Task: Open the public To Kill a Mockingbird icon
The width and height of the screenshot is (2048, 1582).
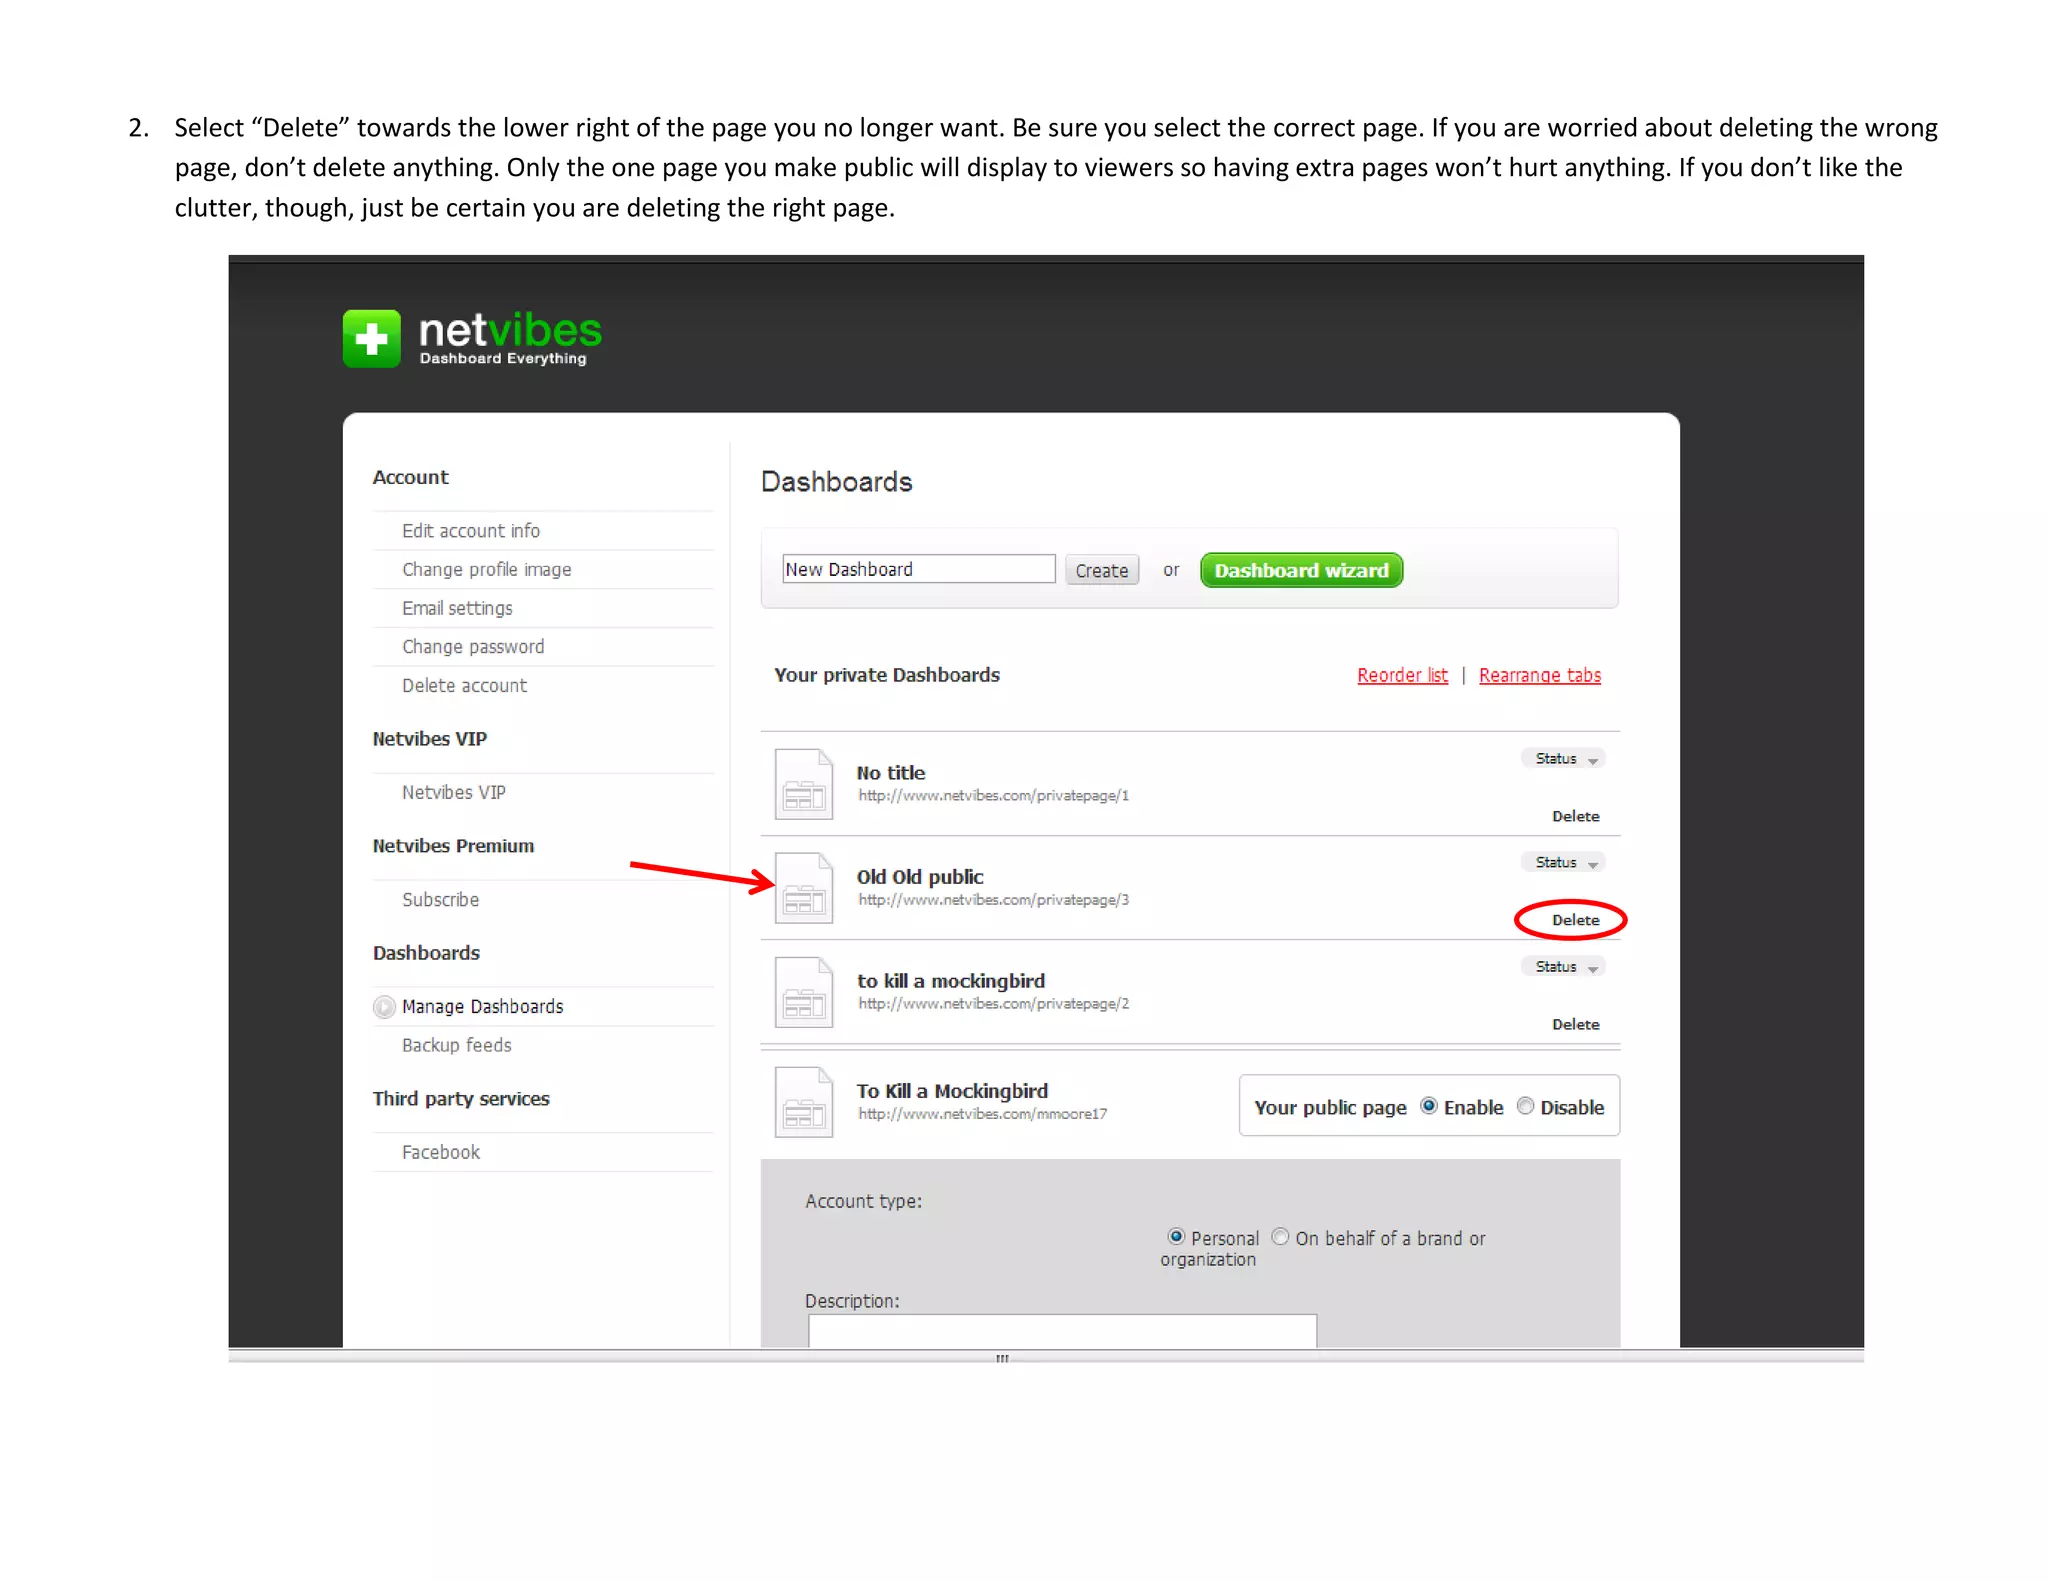Action: [x=804, y=1102]
